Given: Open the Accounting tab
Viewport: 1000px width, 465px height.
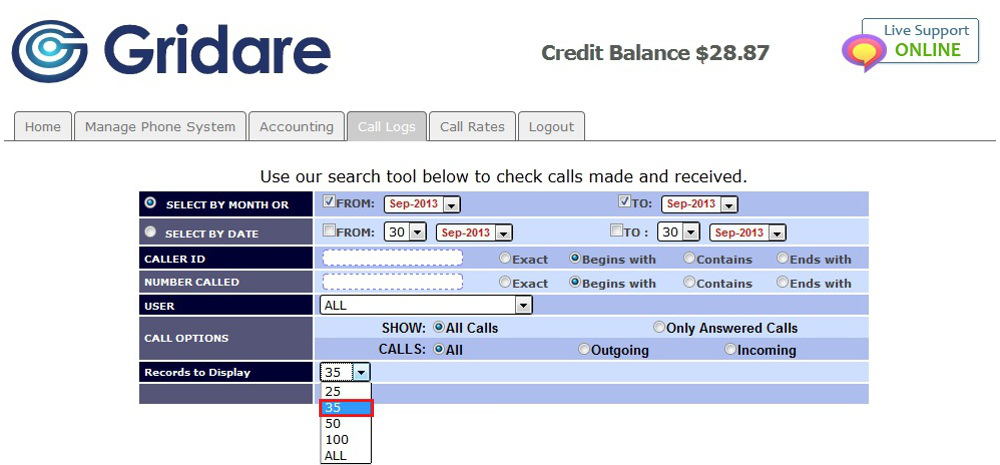Looking at the screenshot, I should point(296,127).
